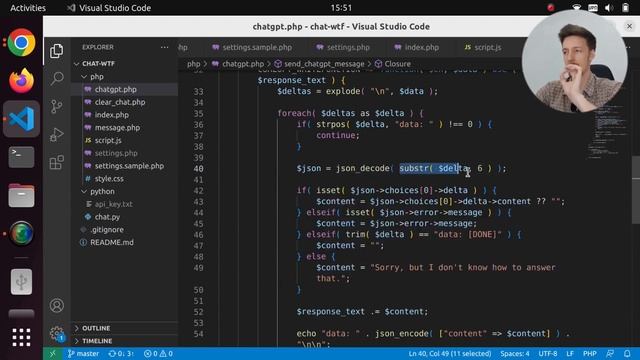Open Show Applications grid

coord(21,338)
